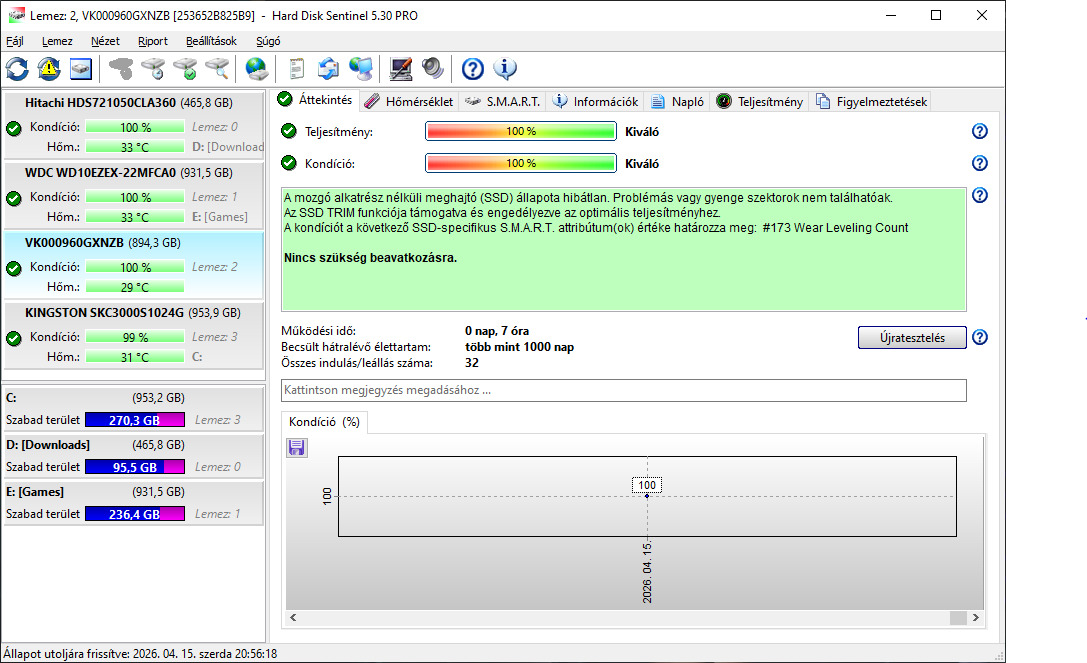Open the Súgó menu
Screen dimensions: 1087x663
[x=268, y=41]
